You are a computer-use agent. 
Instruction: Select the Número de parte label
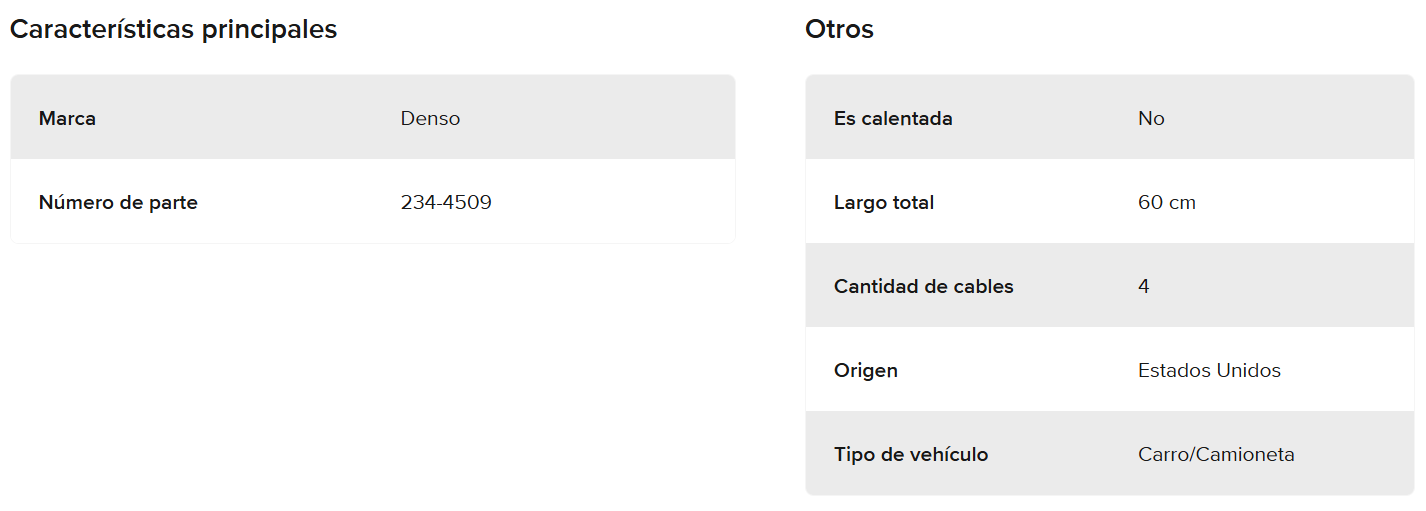coord(118,203)
